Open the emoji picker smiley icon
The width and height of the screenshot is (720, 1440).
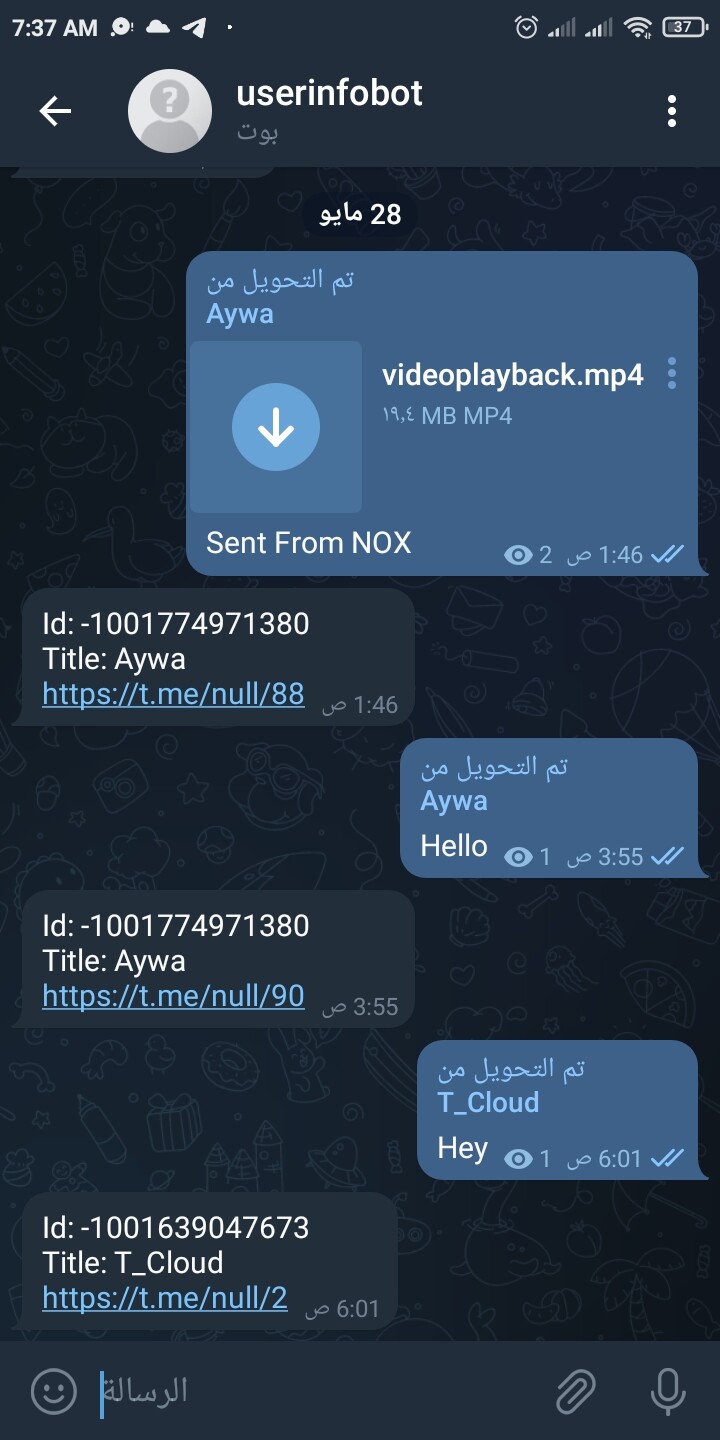(54, 1390)
